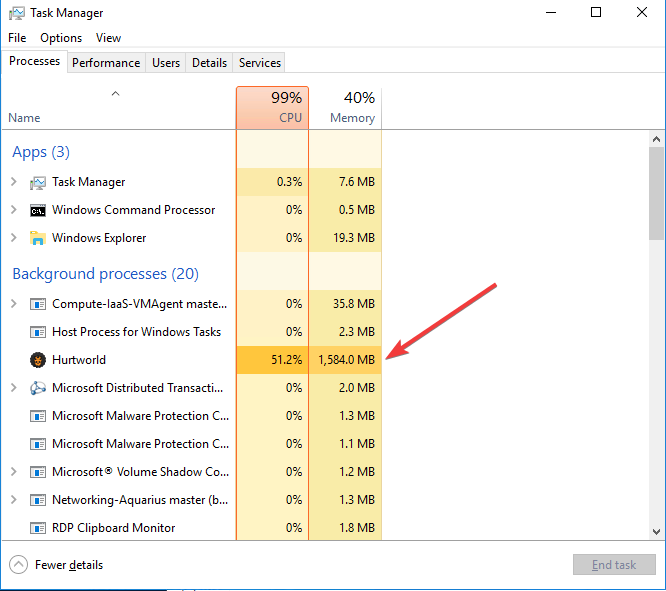This screenshot has height=591, width=666.
Task: Click the Hurtworld game icon
Action: pos(37,360)
